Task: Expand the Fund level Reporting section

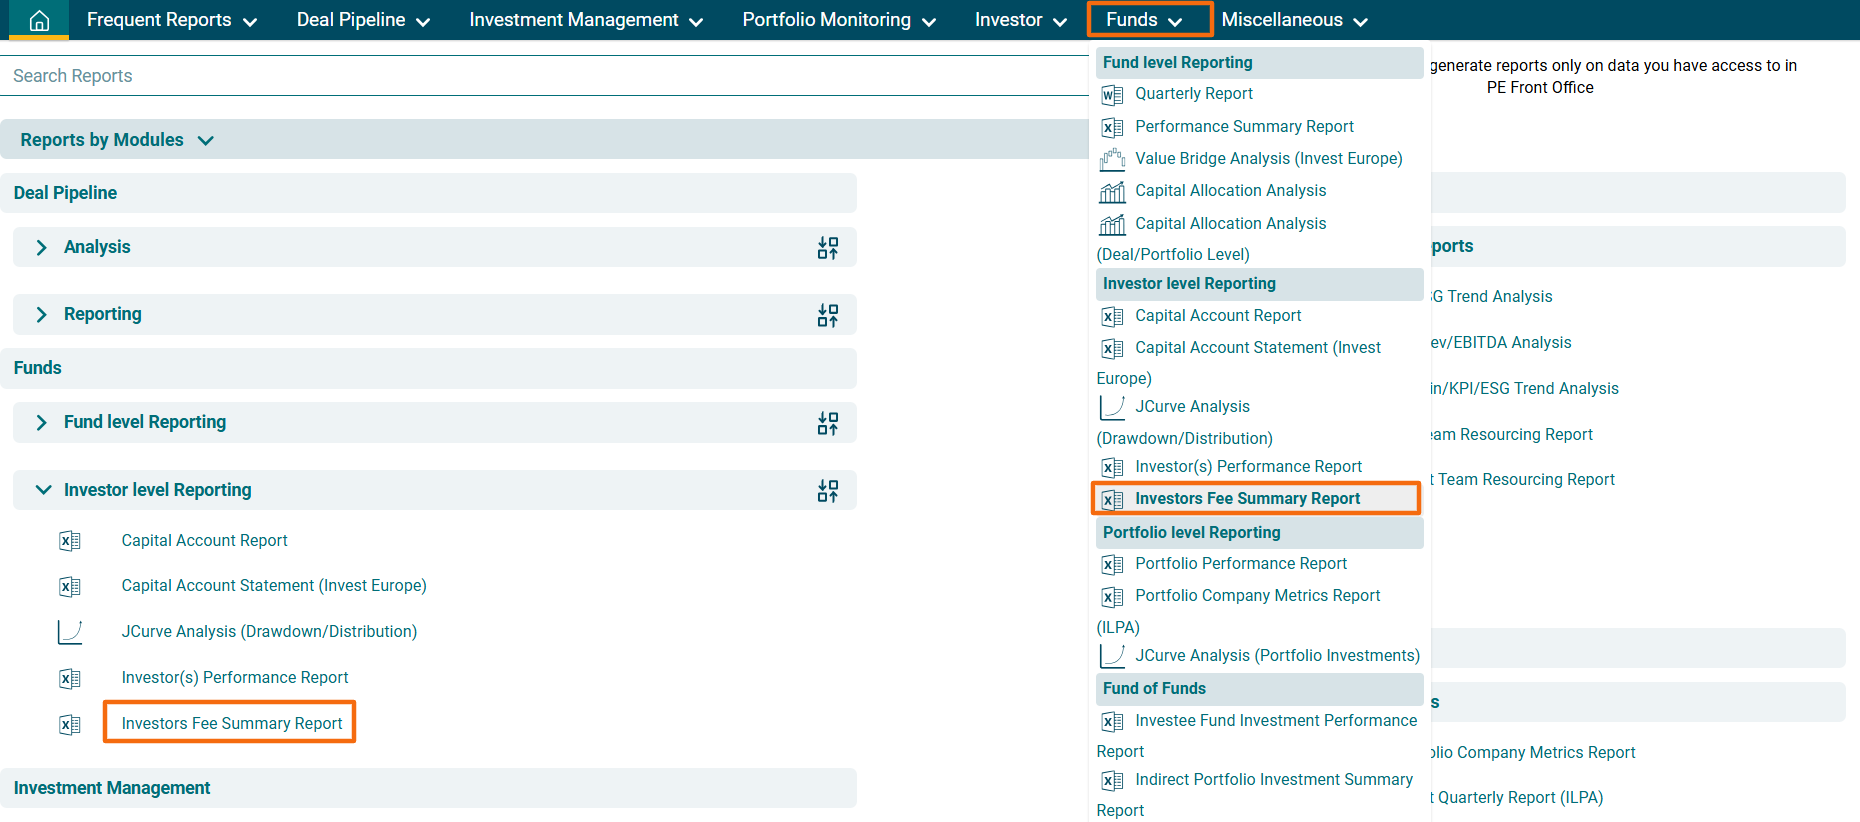Action: 42,423
